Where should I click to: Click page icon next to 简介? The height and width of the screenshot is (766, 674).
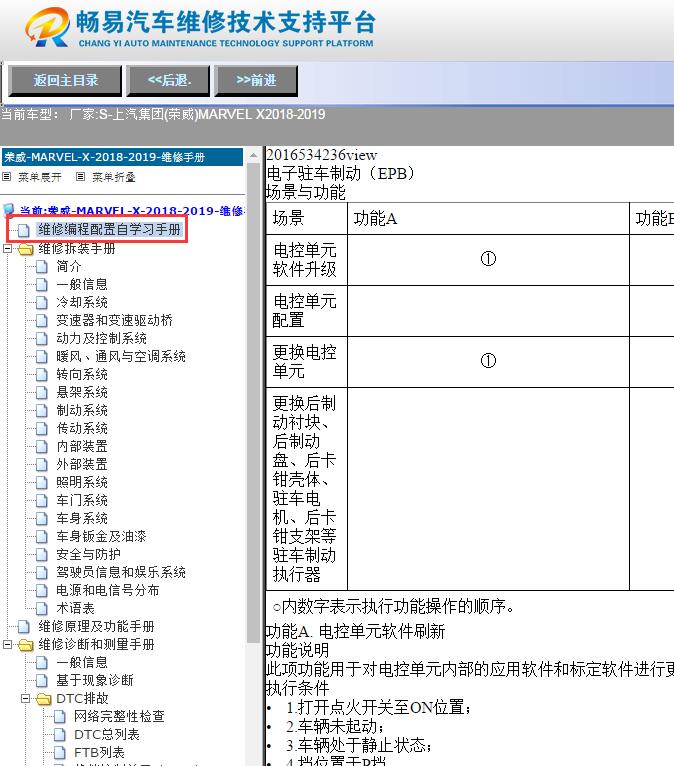(x=42, y=267)
